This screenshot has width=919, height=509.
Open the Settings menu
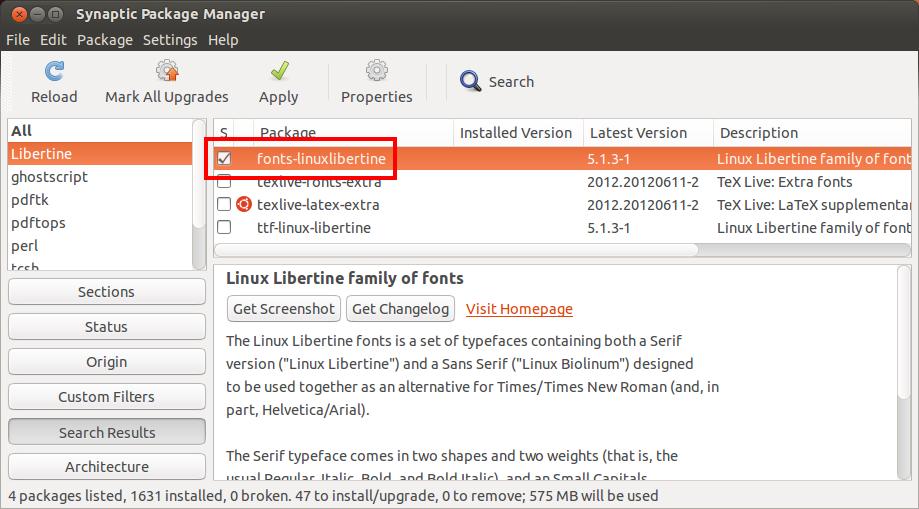(x=170, y=40)
